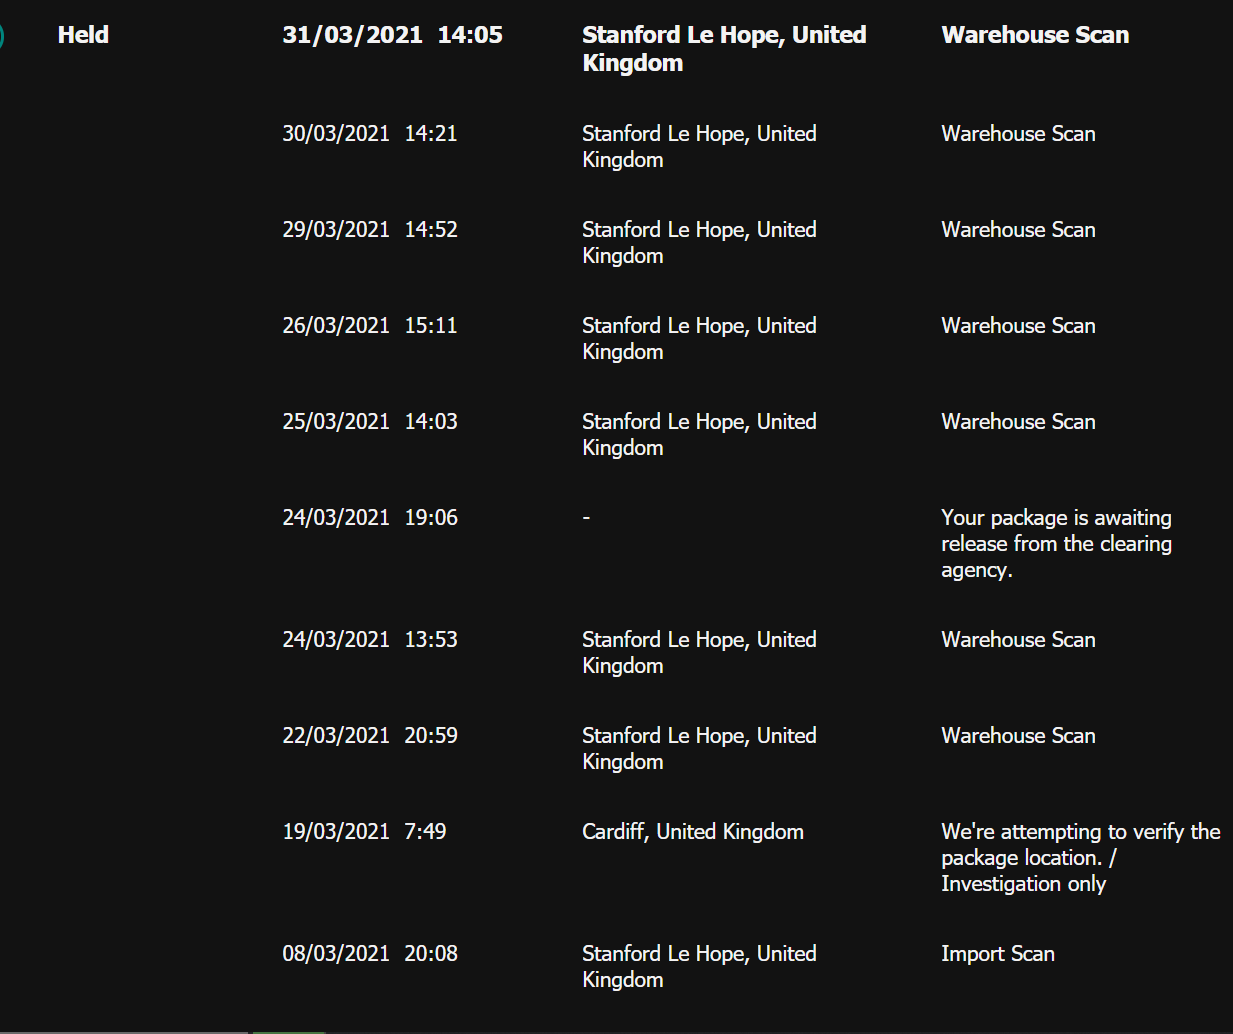Click the horizontal scrollbar at the bottom
1233x1034 pixels.
[124, 1030]
